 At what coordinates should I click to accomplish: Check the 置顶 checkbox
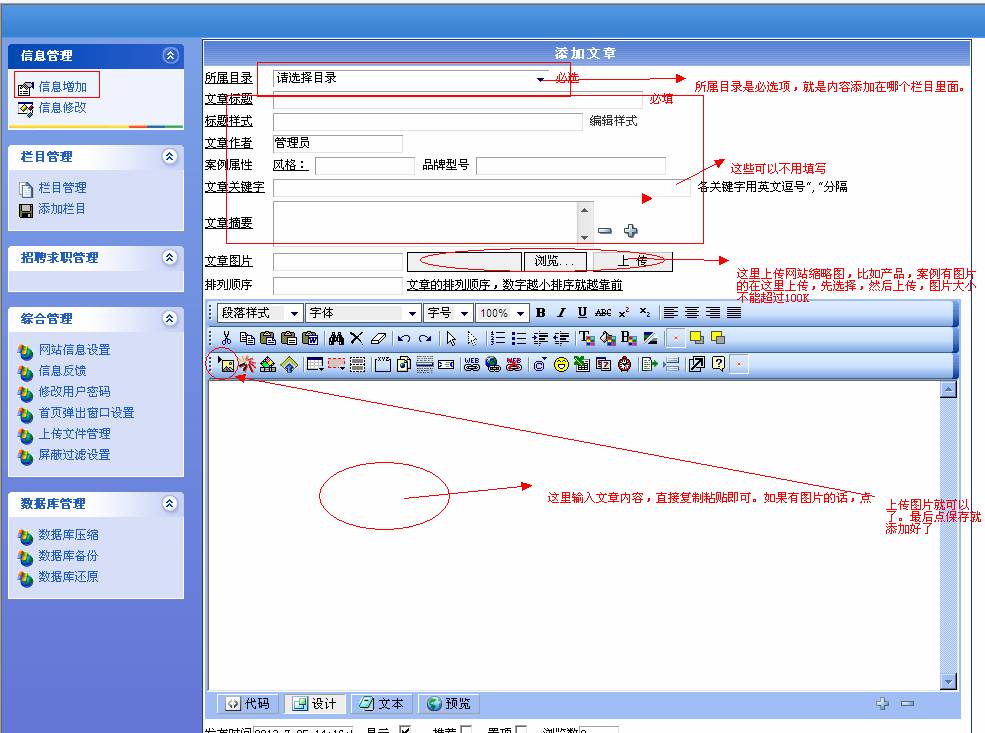tap(521, 728)
